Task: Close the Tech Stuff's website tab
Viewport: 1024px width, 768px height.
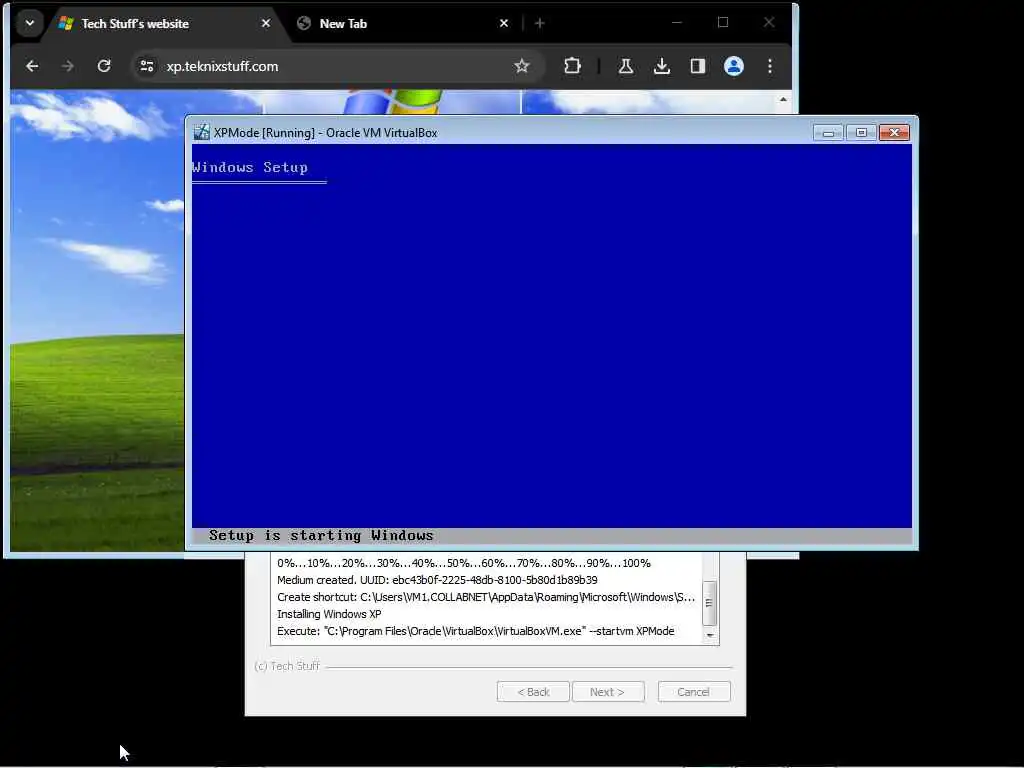Action: [266, 24]
